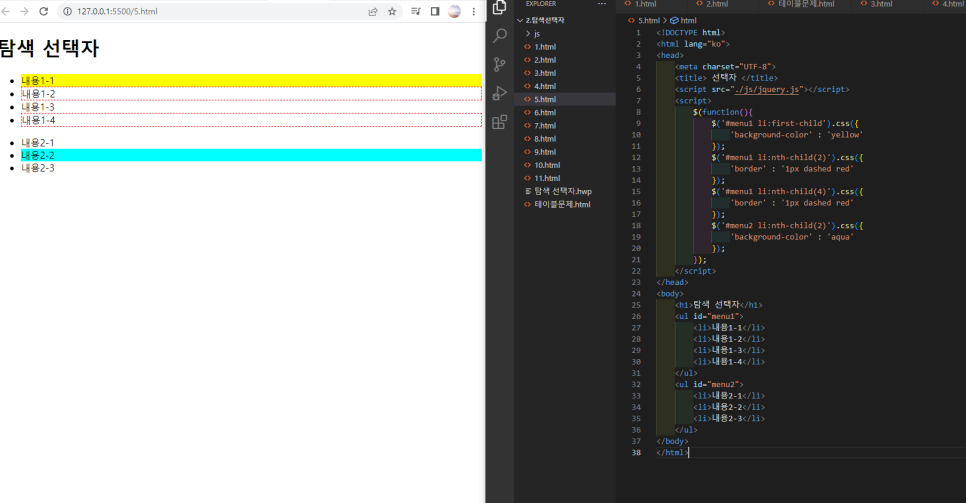Reload the page in browser
The height and width of the screenshot is (503, 966).
tap(43, 12)
